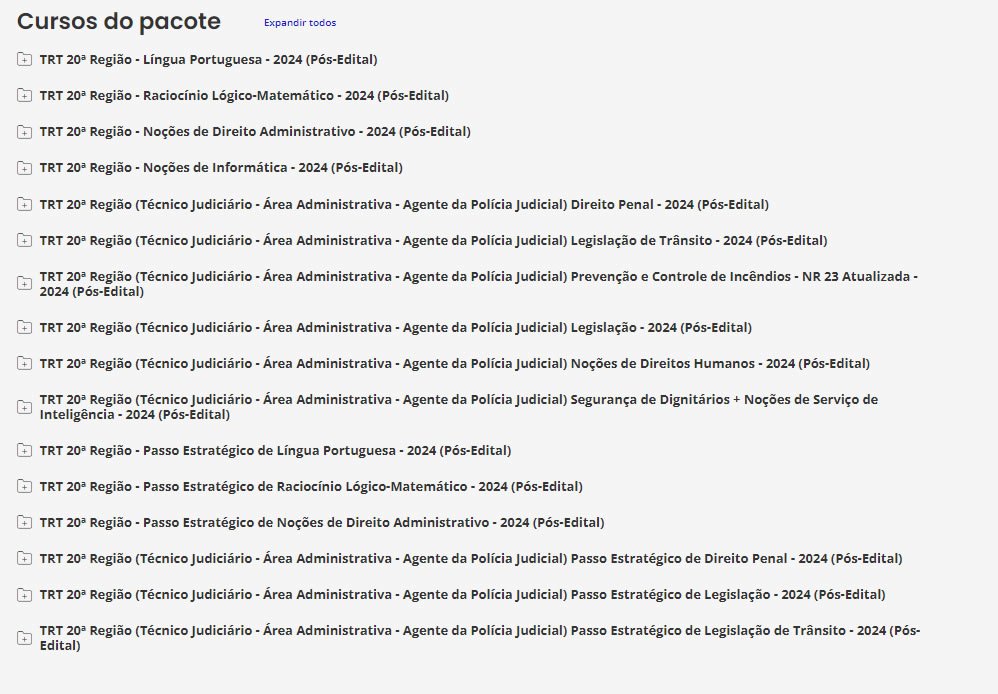998x694 pixels.
Task: Expand folder icon for Prevenção e Controle de Incêndios
Action: (25, 284)
